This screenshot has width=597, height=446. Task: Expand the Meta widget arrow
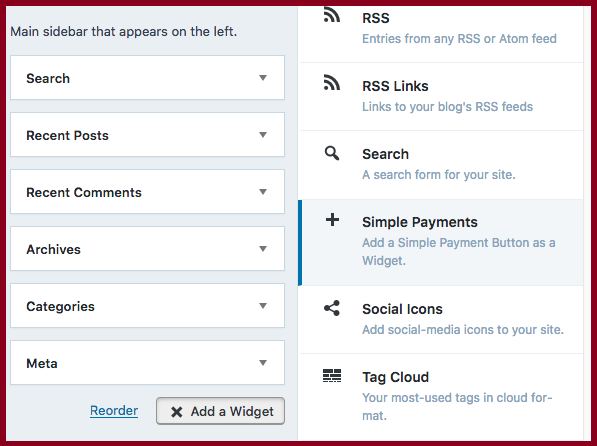263,363
